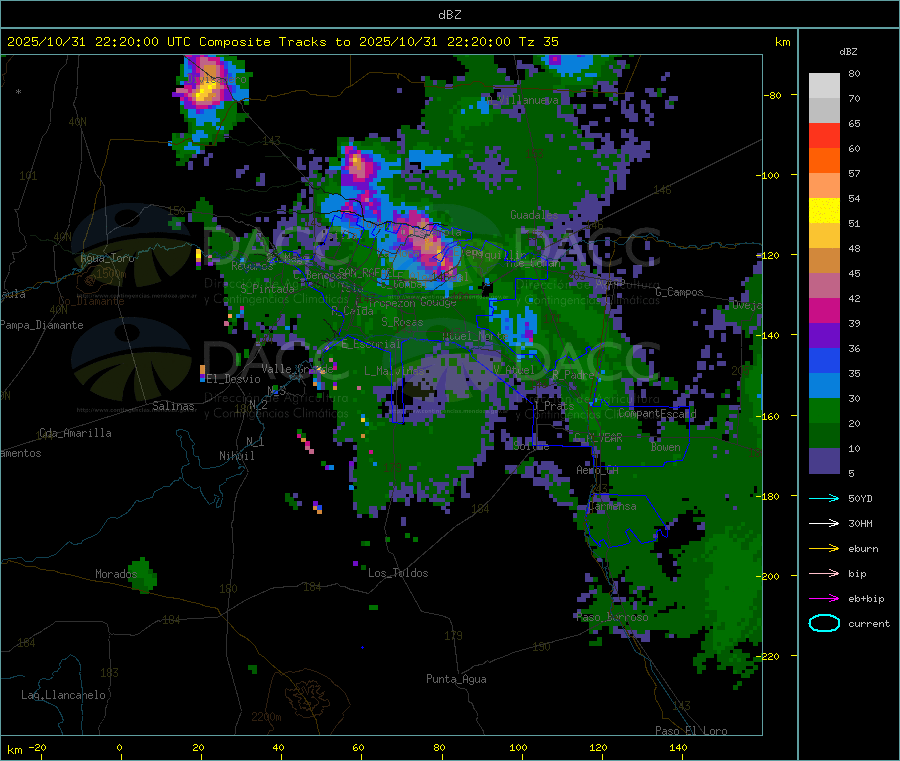The height and width of the screenshot is (761, 900).
Task: Click the 'Agua_Toro' map label
Action: [x=107, y=258]
